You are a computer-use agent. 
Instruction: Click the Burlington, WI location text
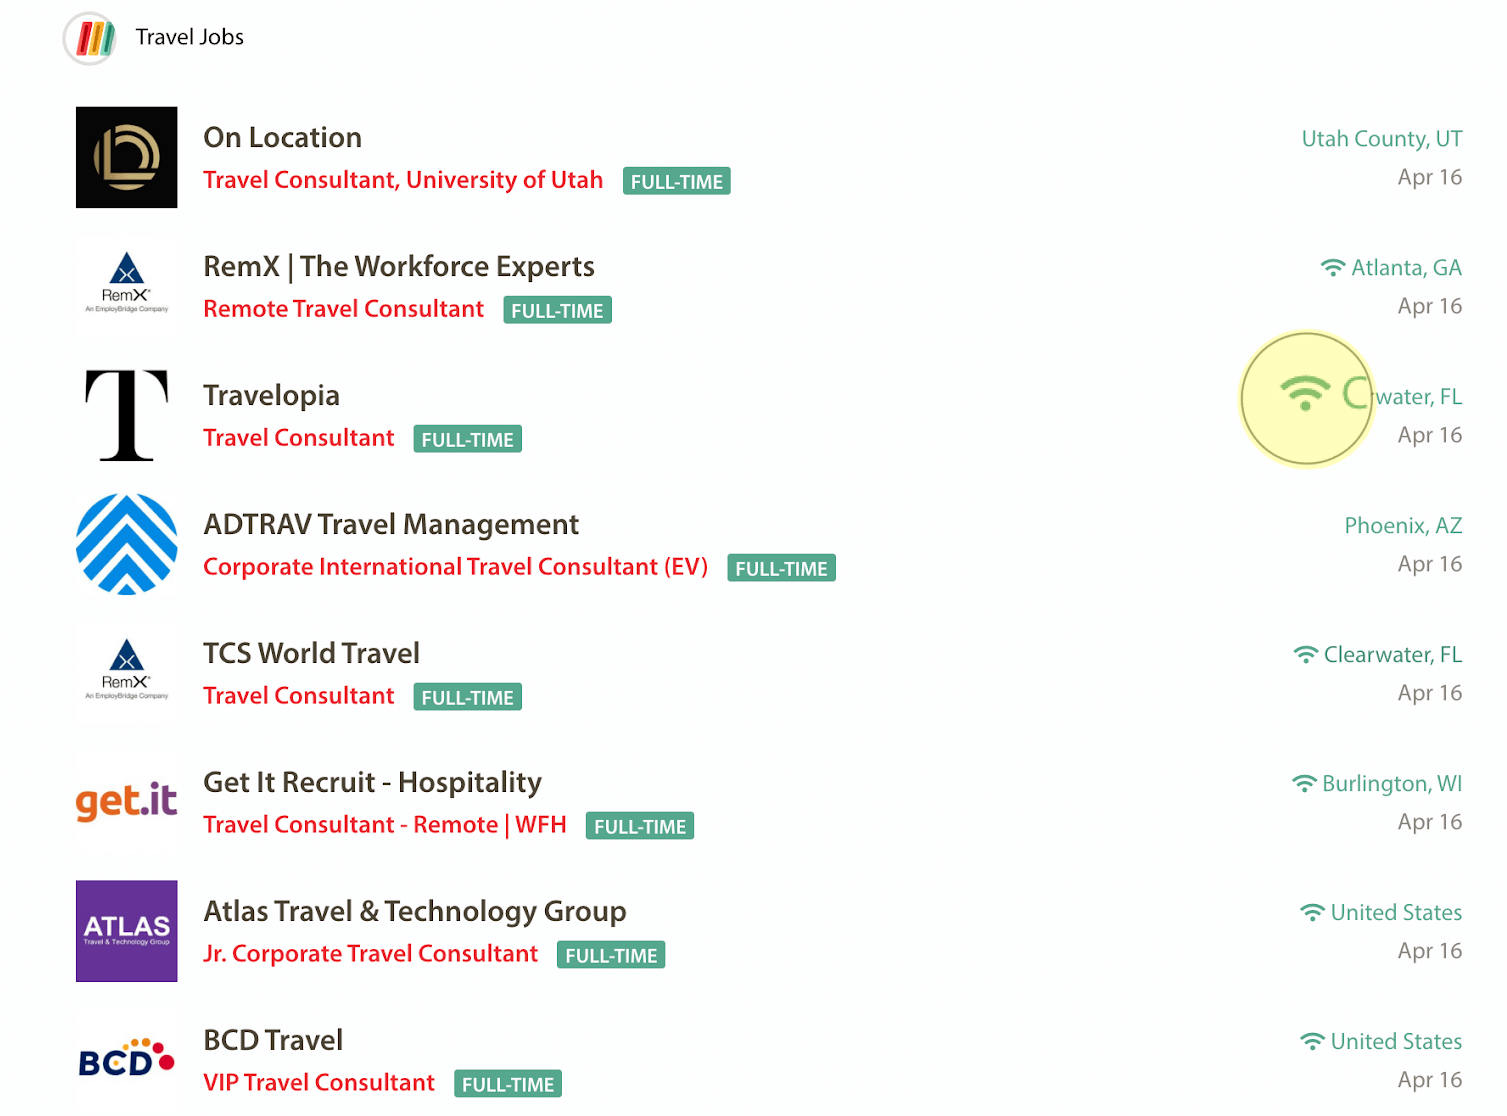(1392, 784)
